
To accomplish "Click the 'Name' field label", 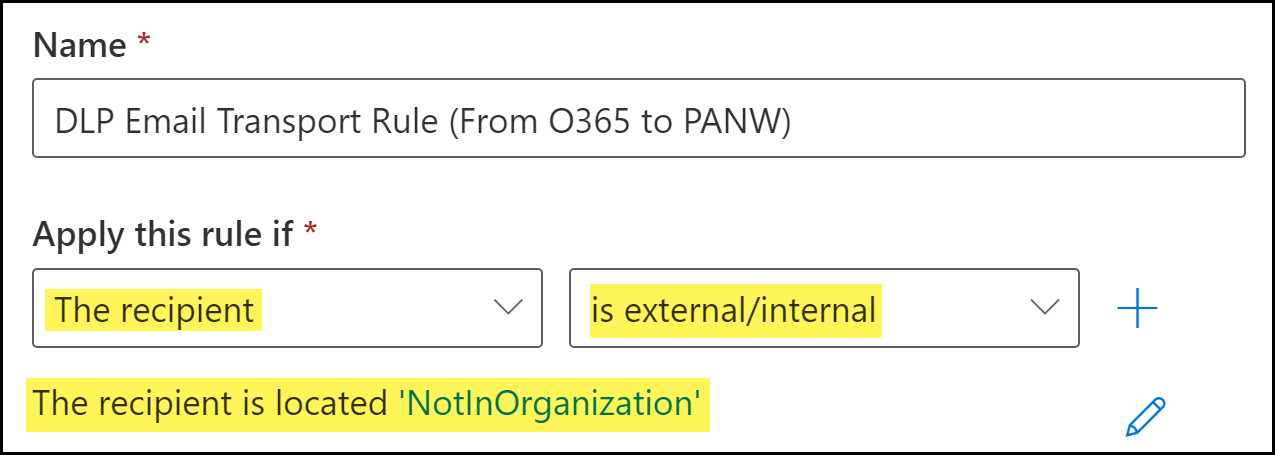I will pos(80,46).
